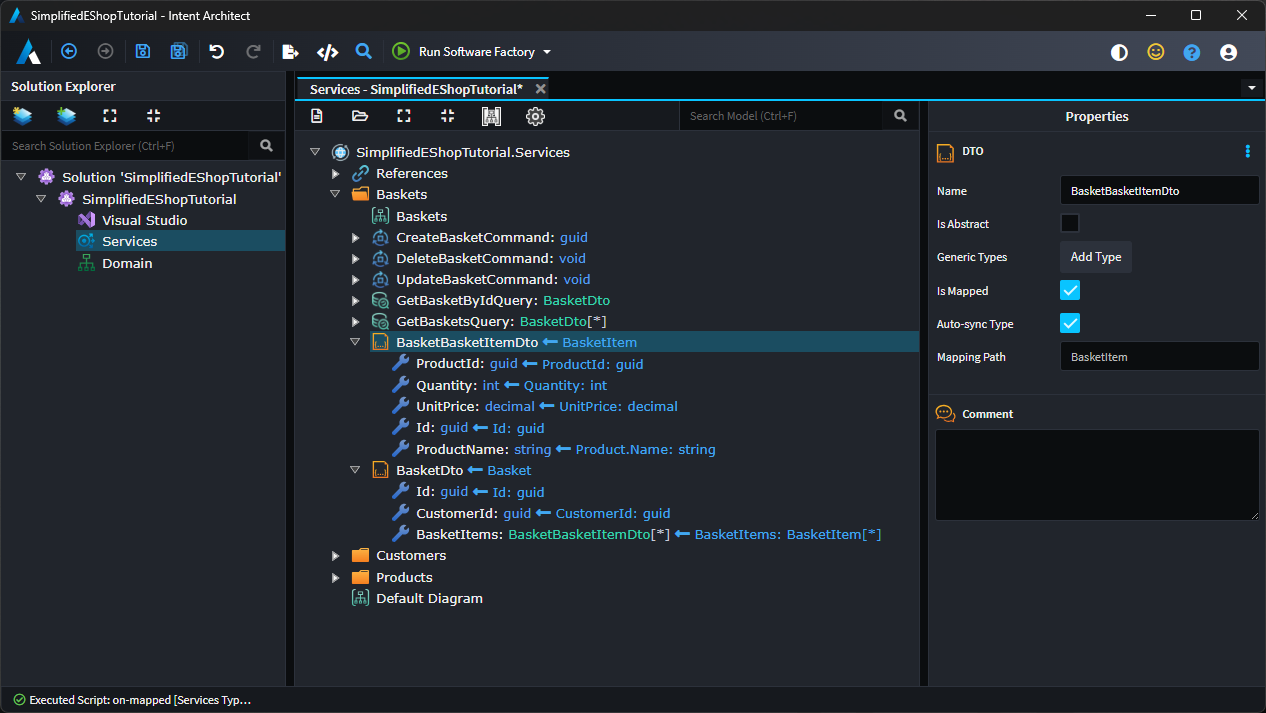The width and height of the screenshot is (1266, 713).
Task: Collapse the Baskets folder
Action: coord(336,195)
